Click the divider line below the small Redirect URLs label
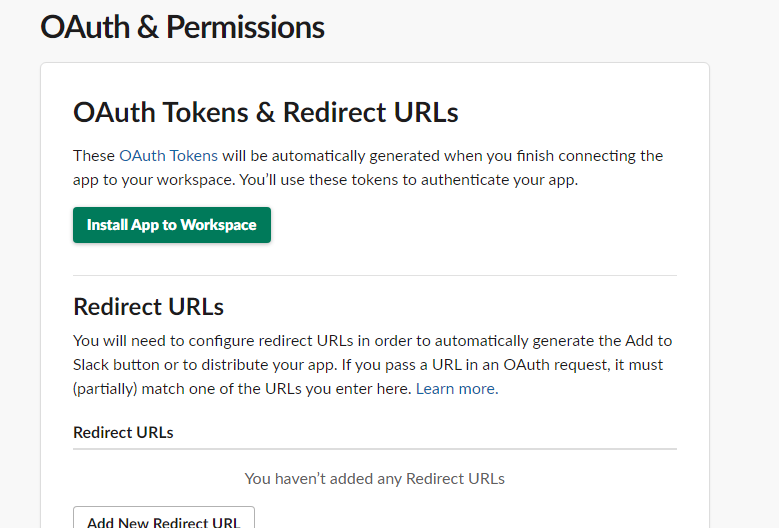Screen dimensions: 779x528 point(374,449)
